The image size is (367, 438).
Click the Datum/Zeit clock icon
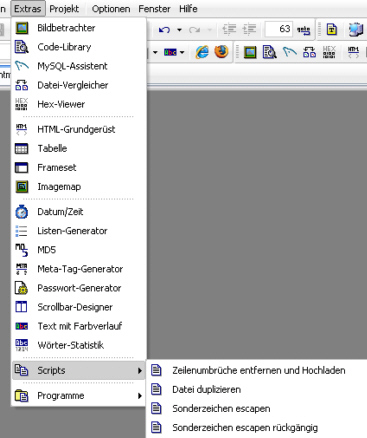[x=22, y=212]
